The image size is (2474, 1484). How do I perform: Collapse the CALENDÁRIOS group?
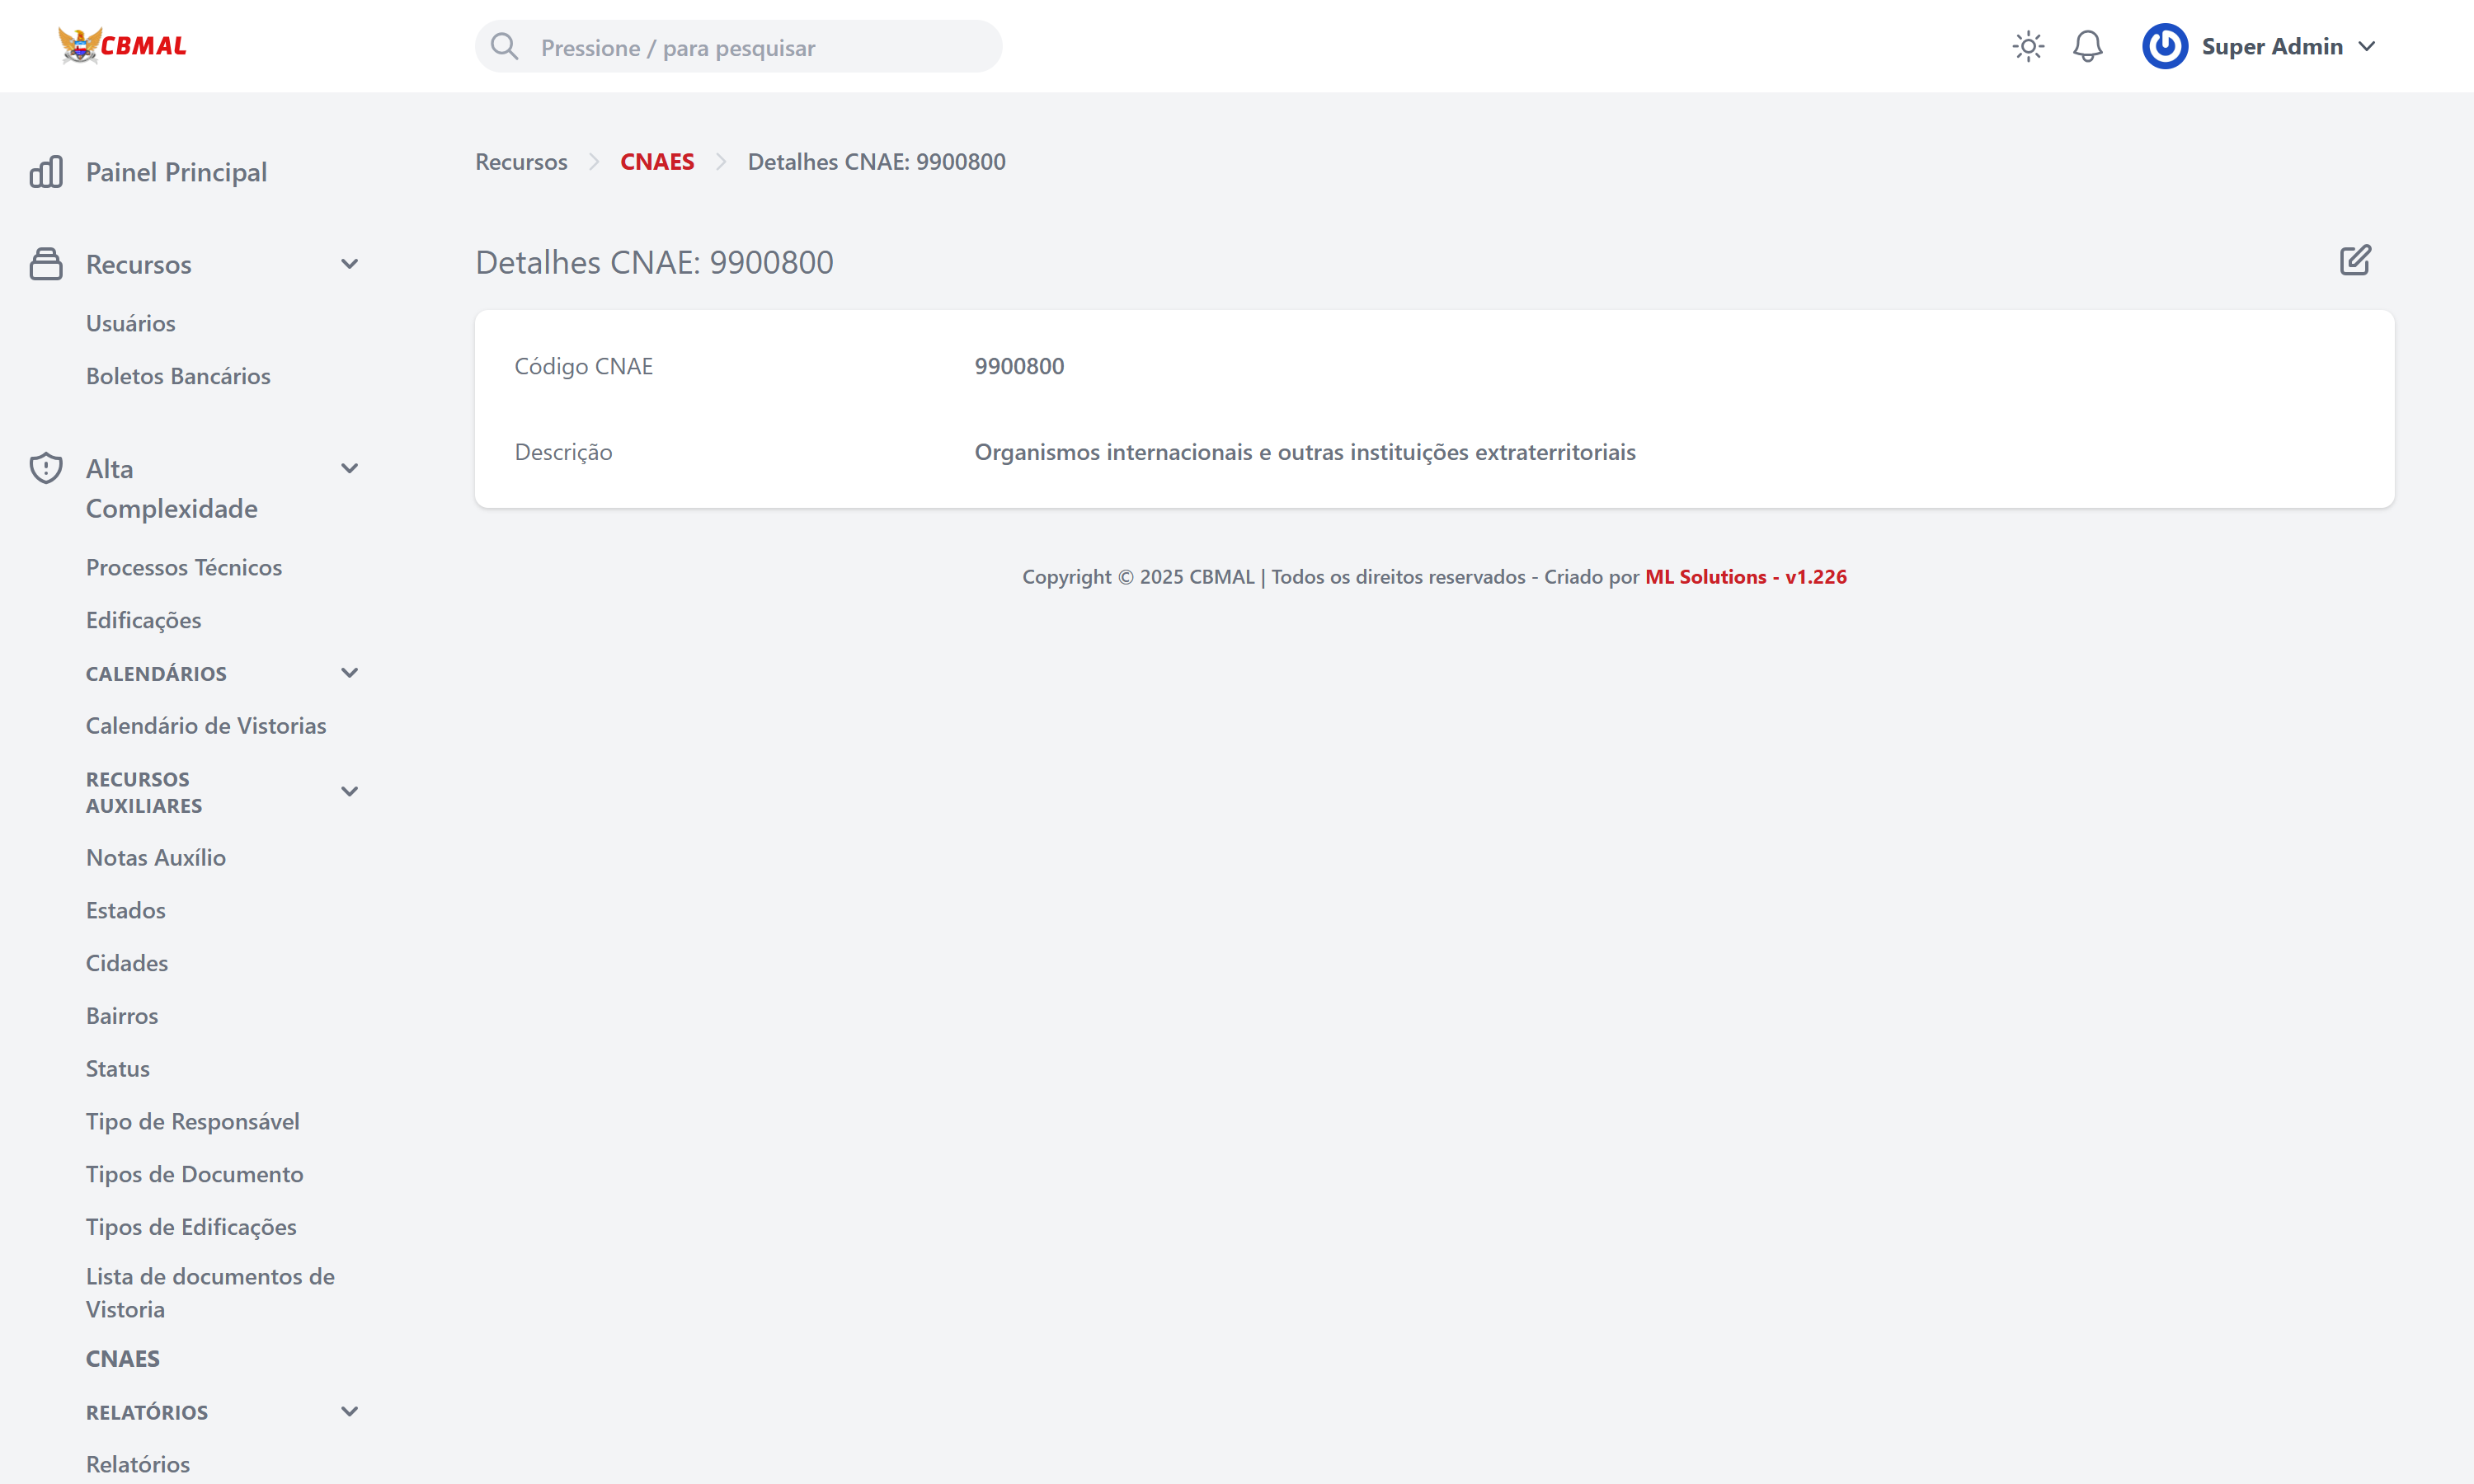pos(349,673)
